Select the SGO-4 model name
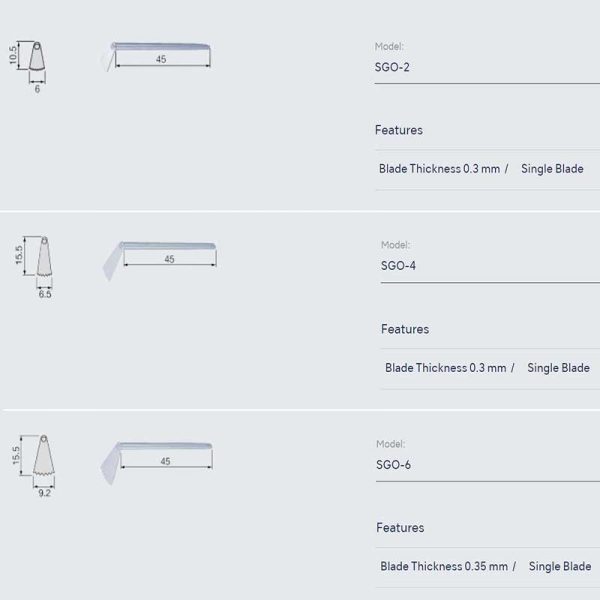 coord(398,266)
